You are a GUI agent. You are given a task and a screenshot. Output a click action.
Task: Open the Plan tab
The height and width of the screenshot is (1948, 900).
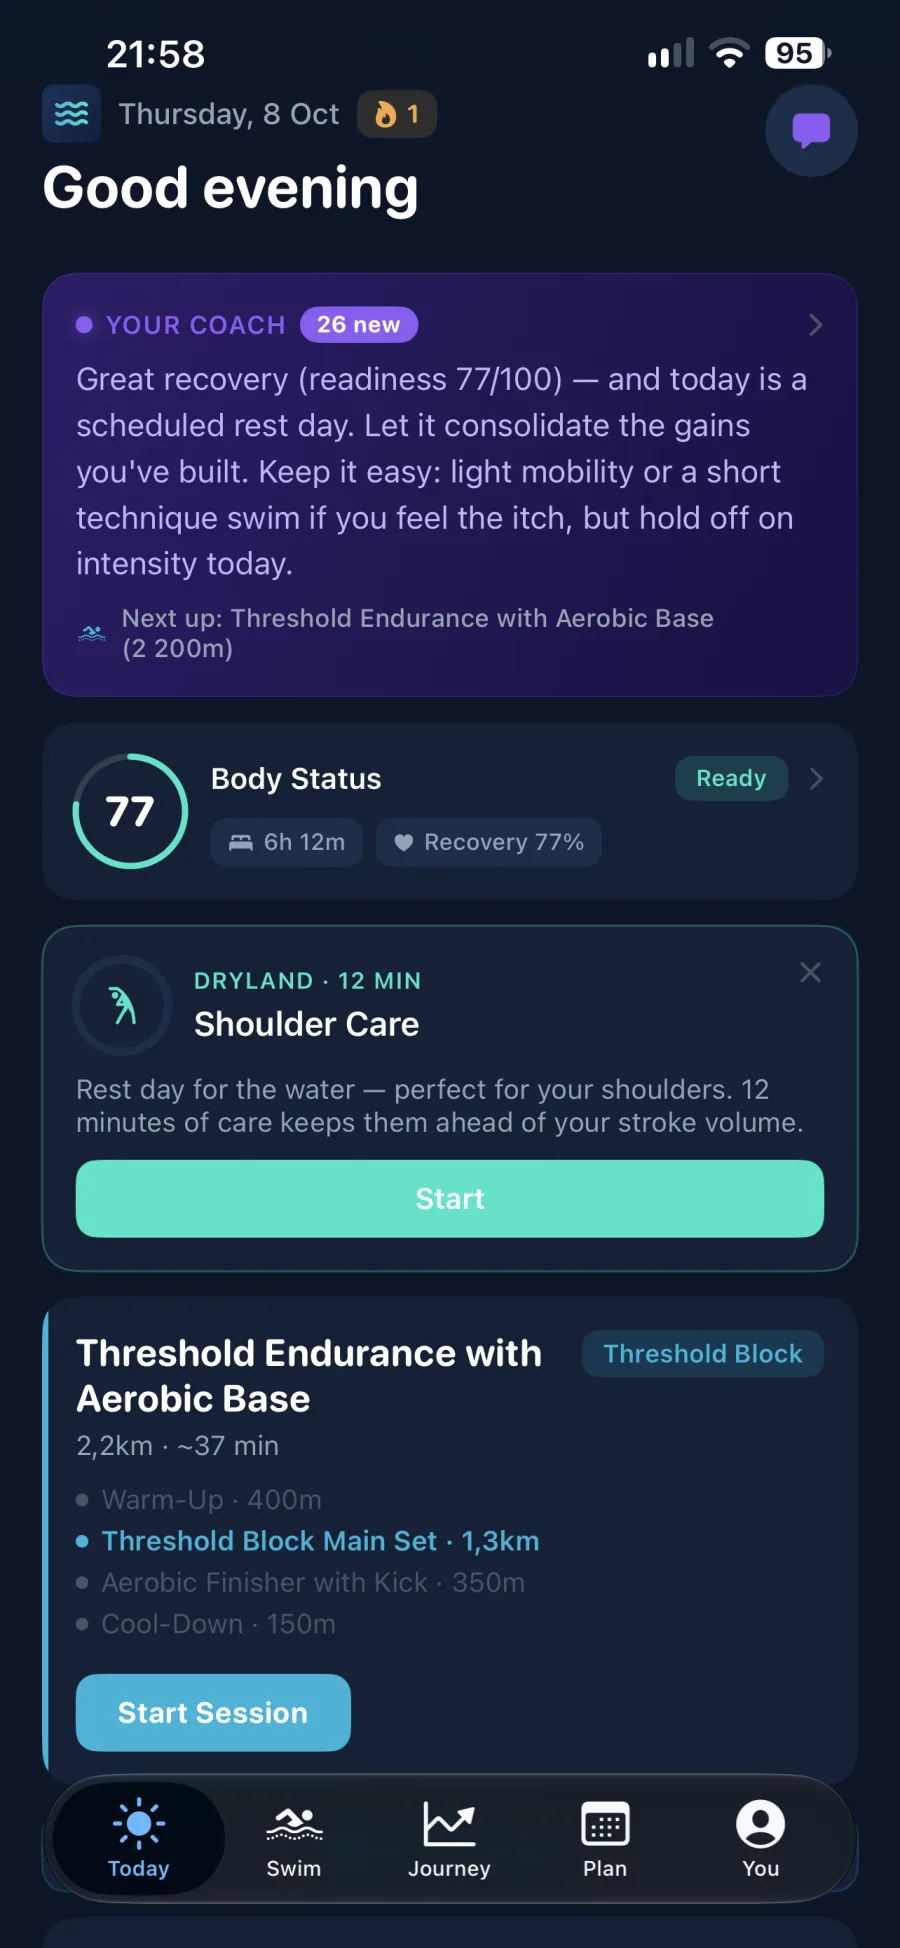(605, 1840)
